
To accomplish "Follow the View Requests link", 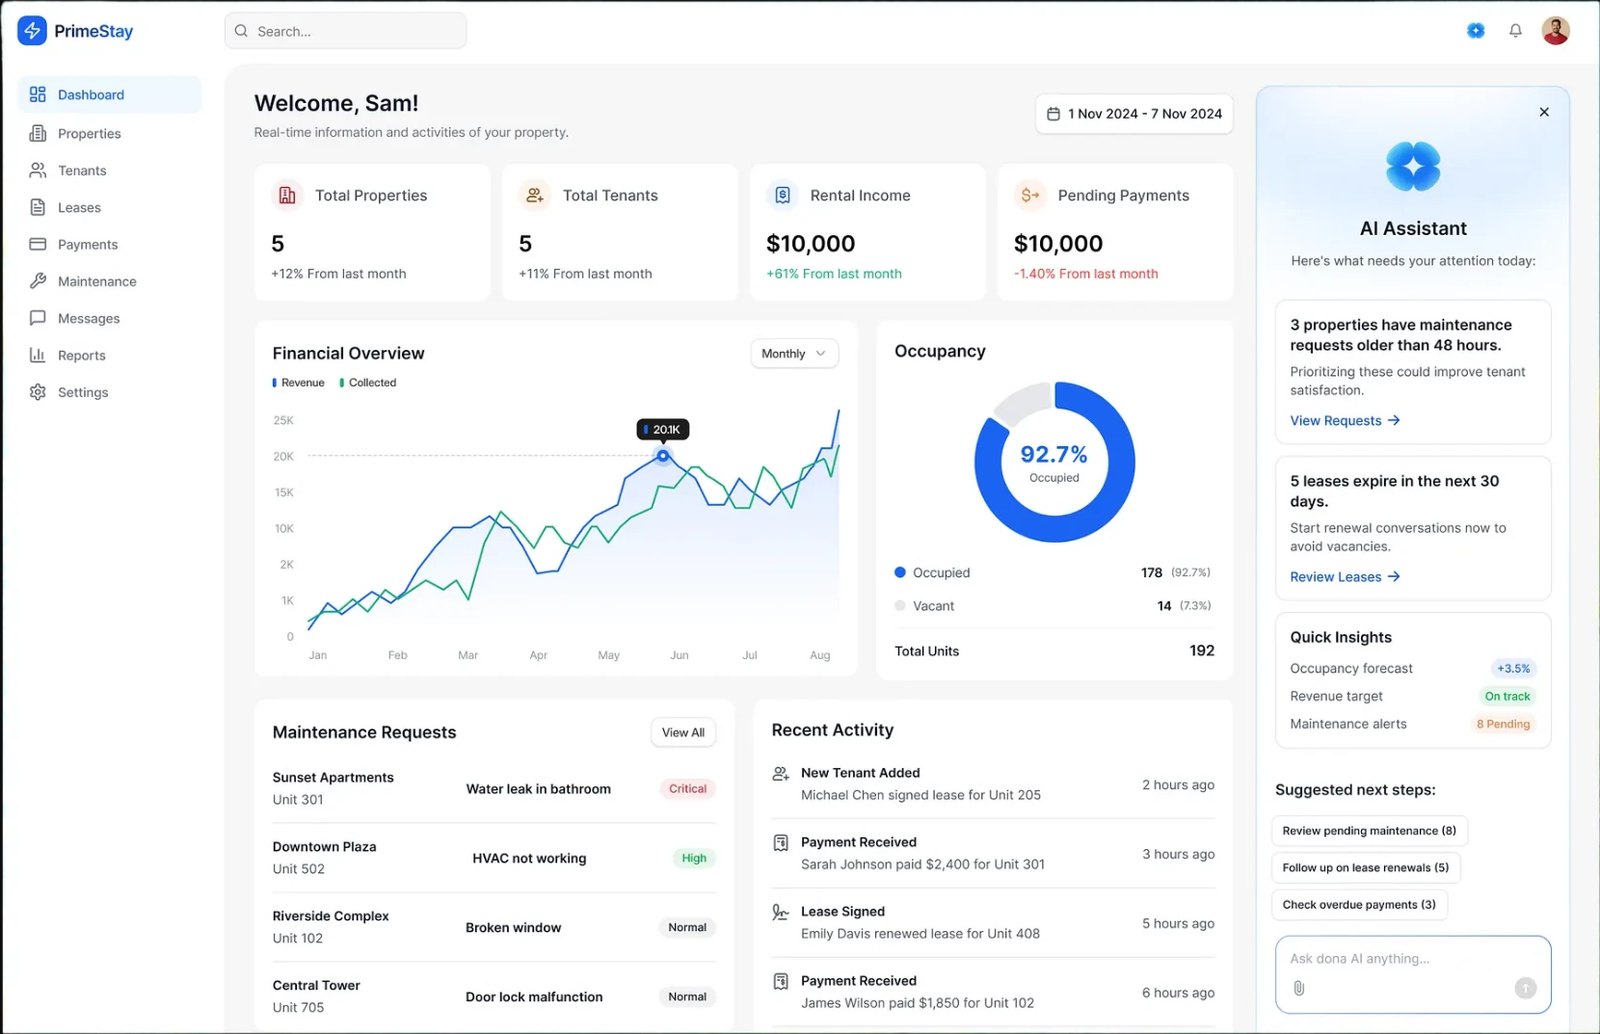I will coord(1345,421).
